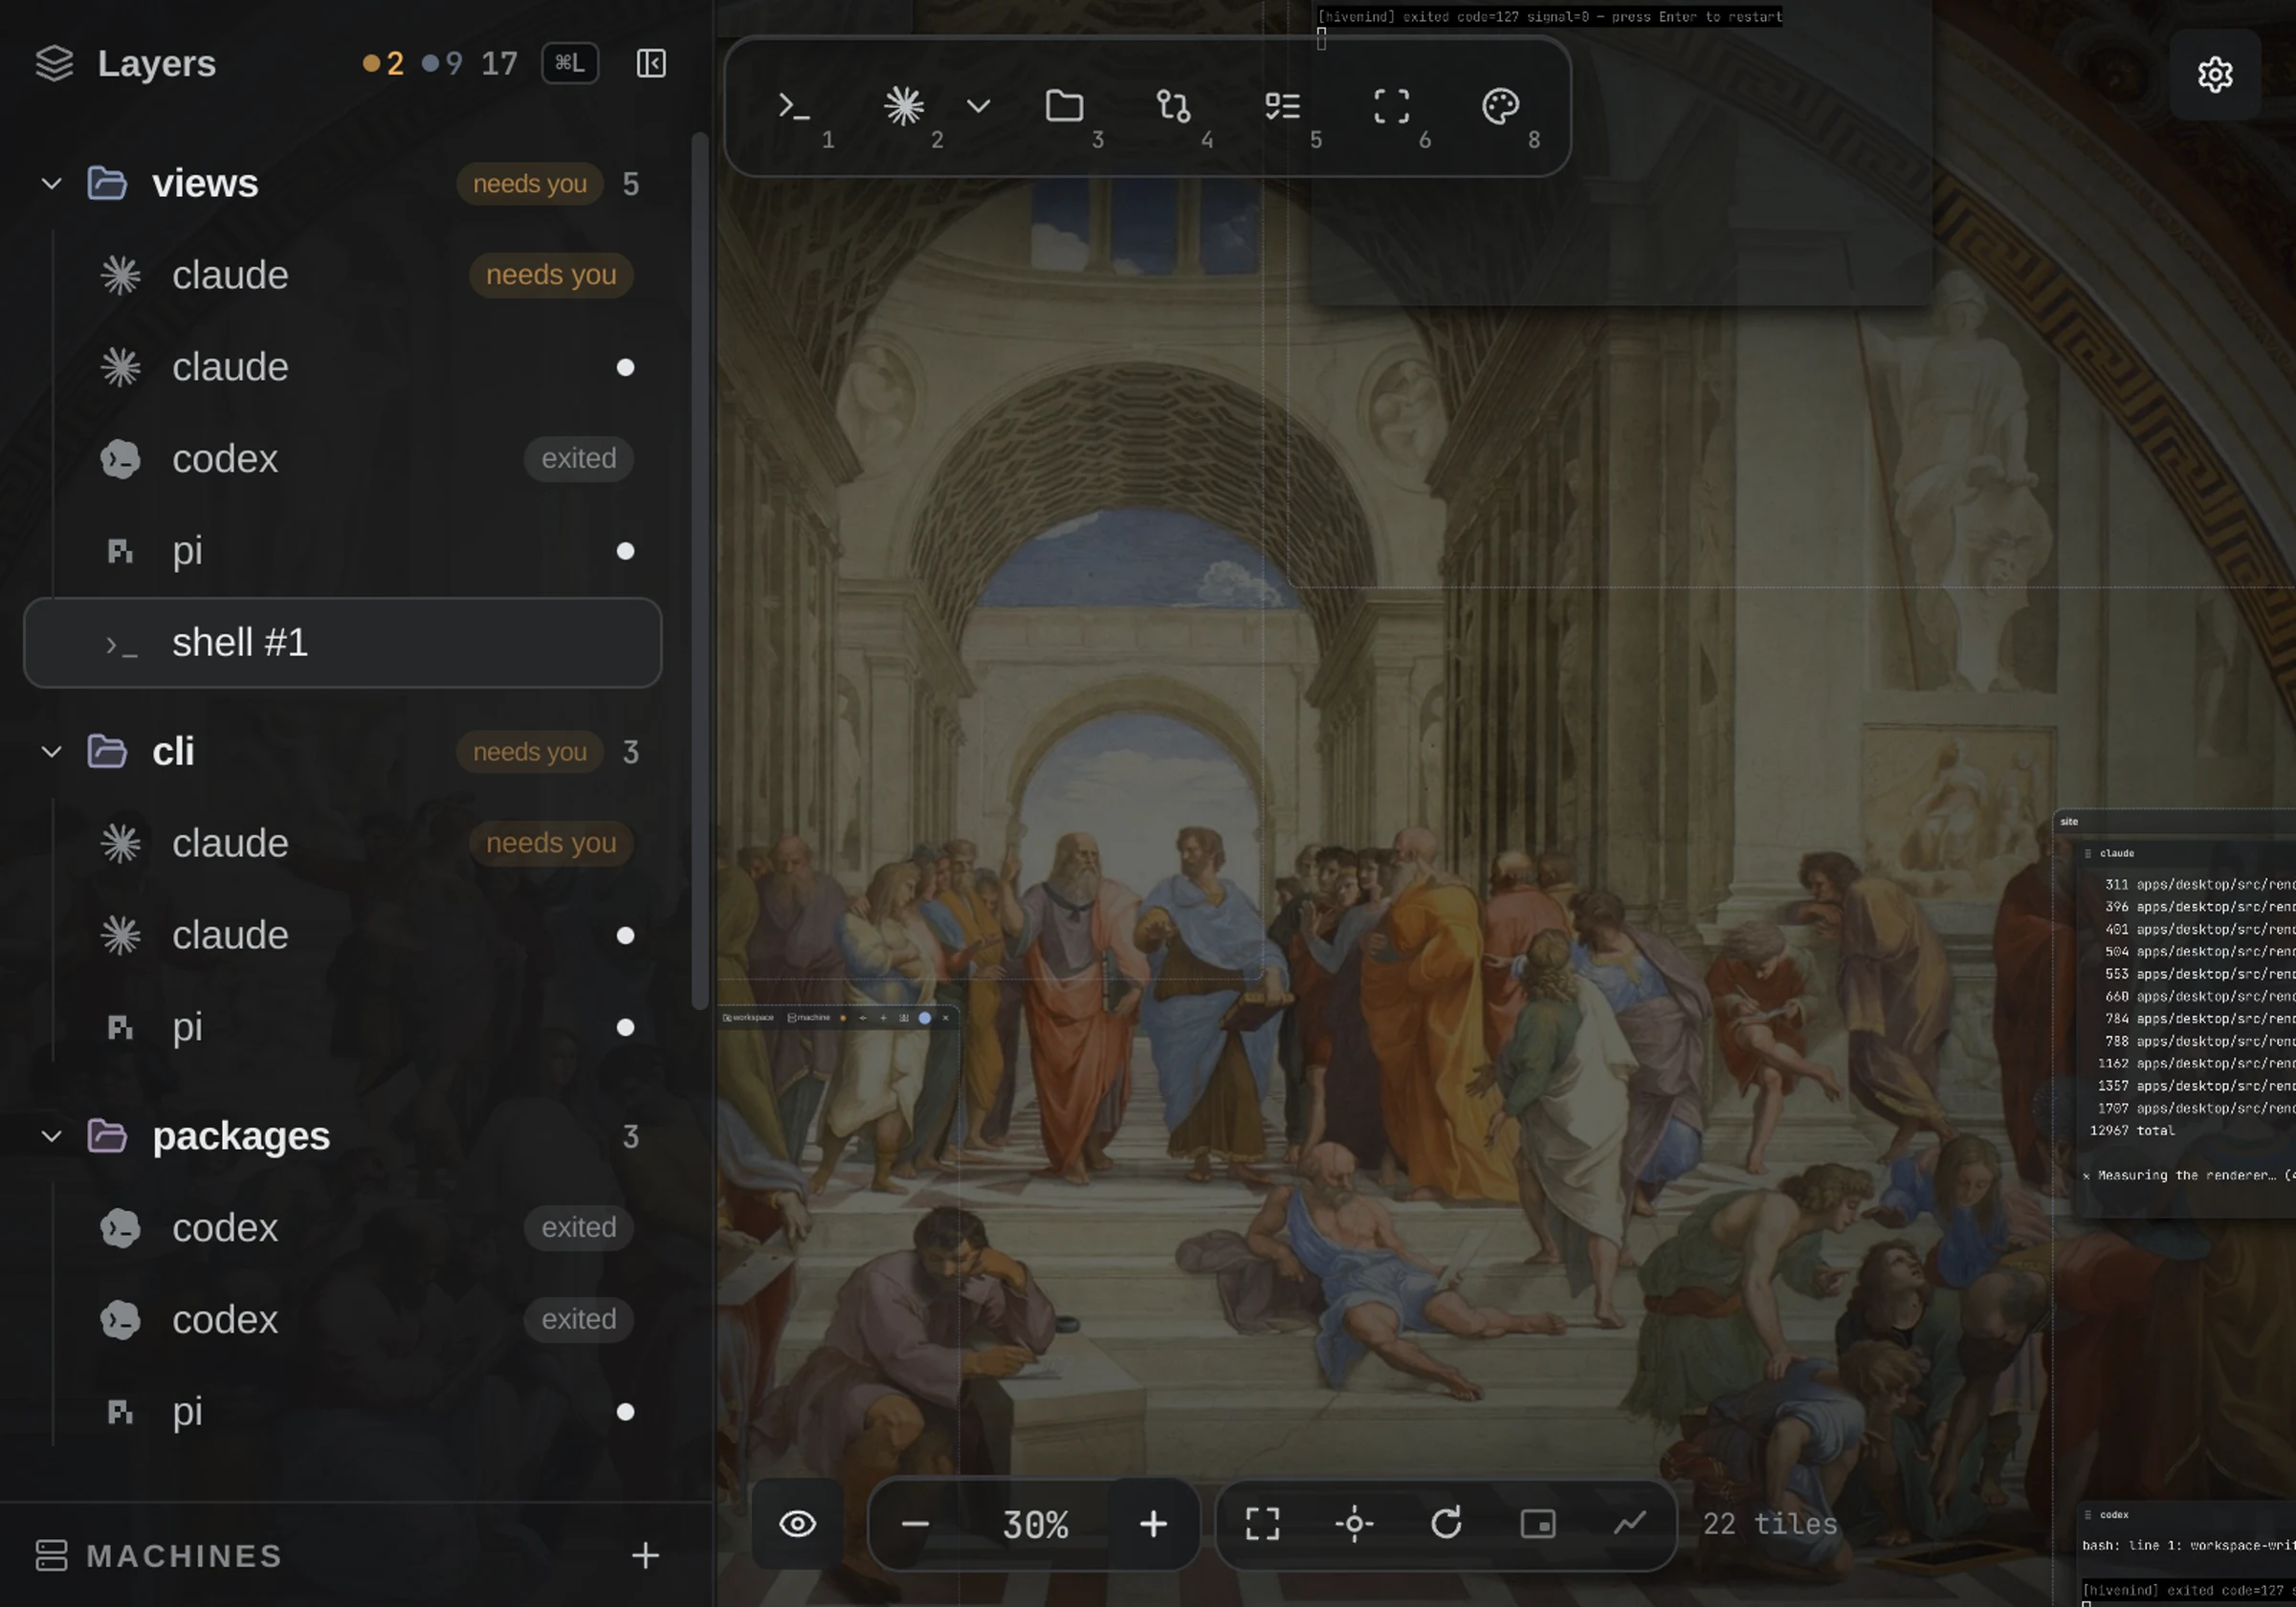This screenshot has width=2296, height=1607.
Task: Select the exited codex row under views
Action: coord(342,459)
